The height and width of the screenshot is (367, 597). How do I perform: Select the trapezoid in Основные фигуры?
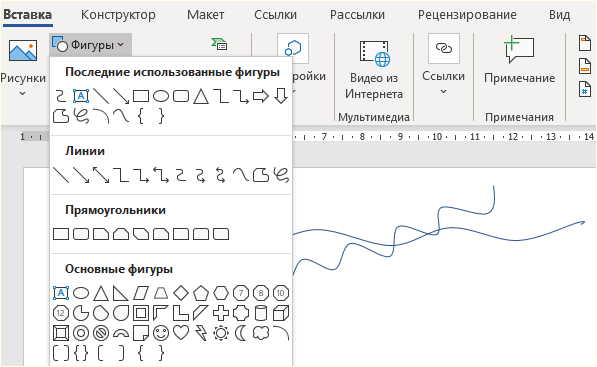[161, 293]
